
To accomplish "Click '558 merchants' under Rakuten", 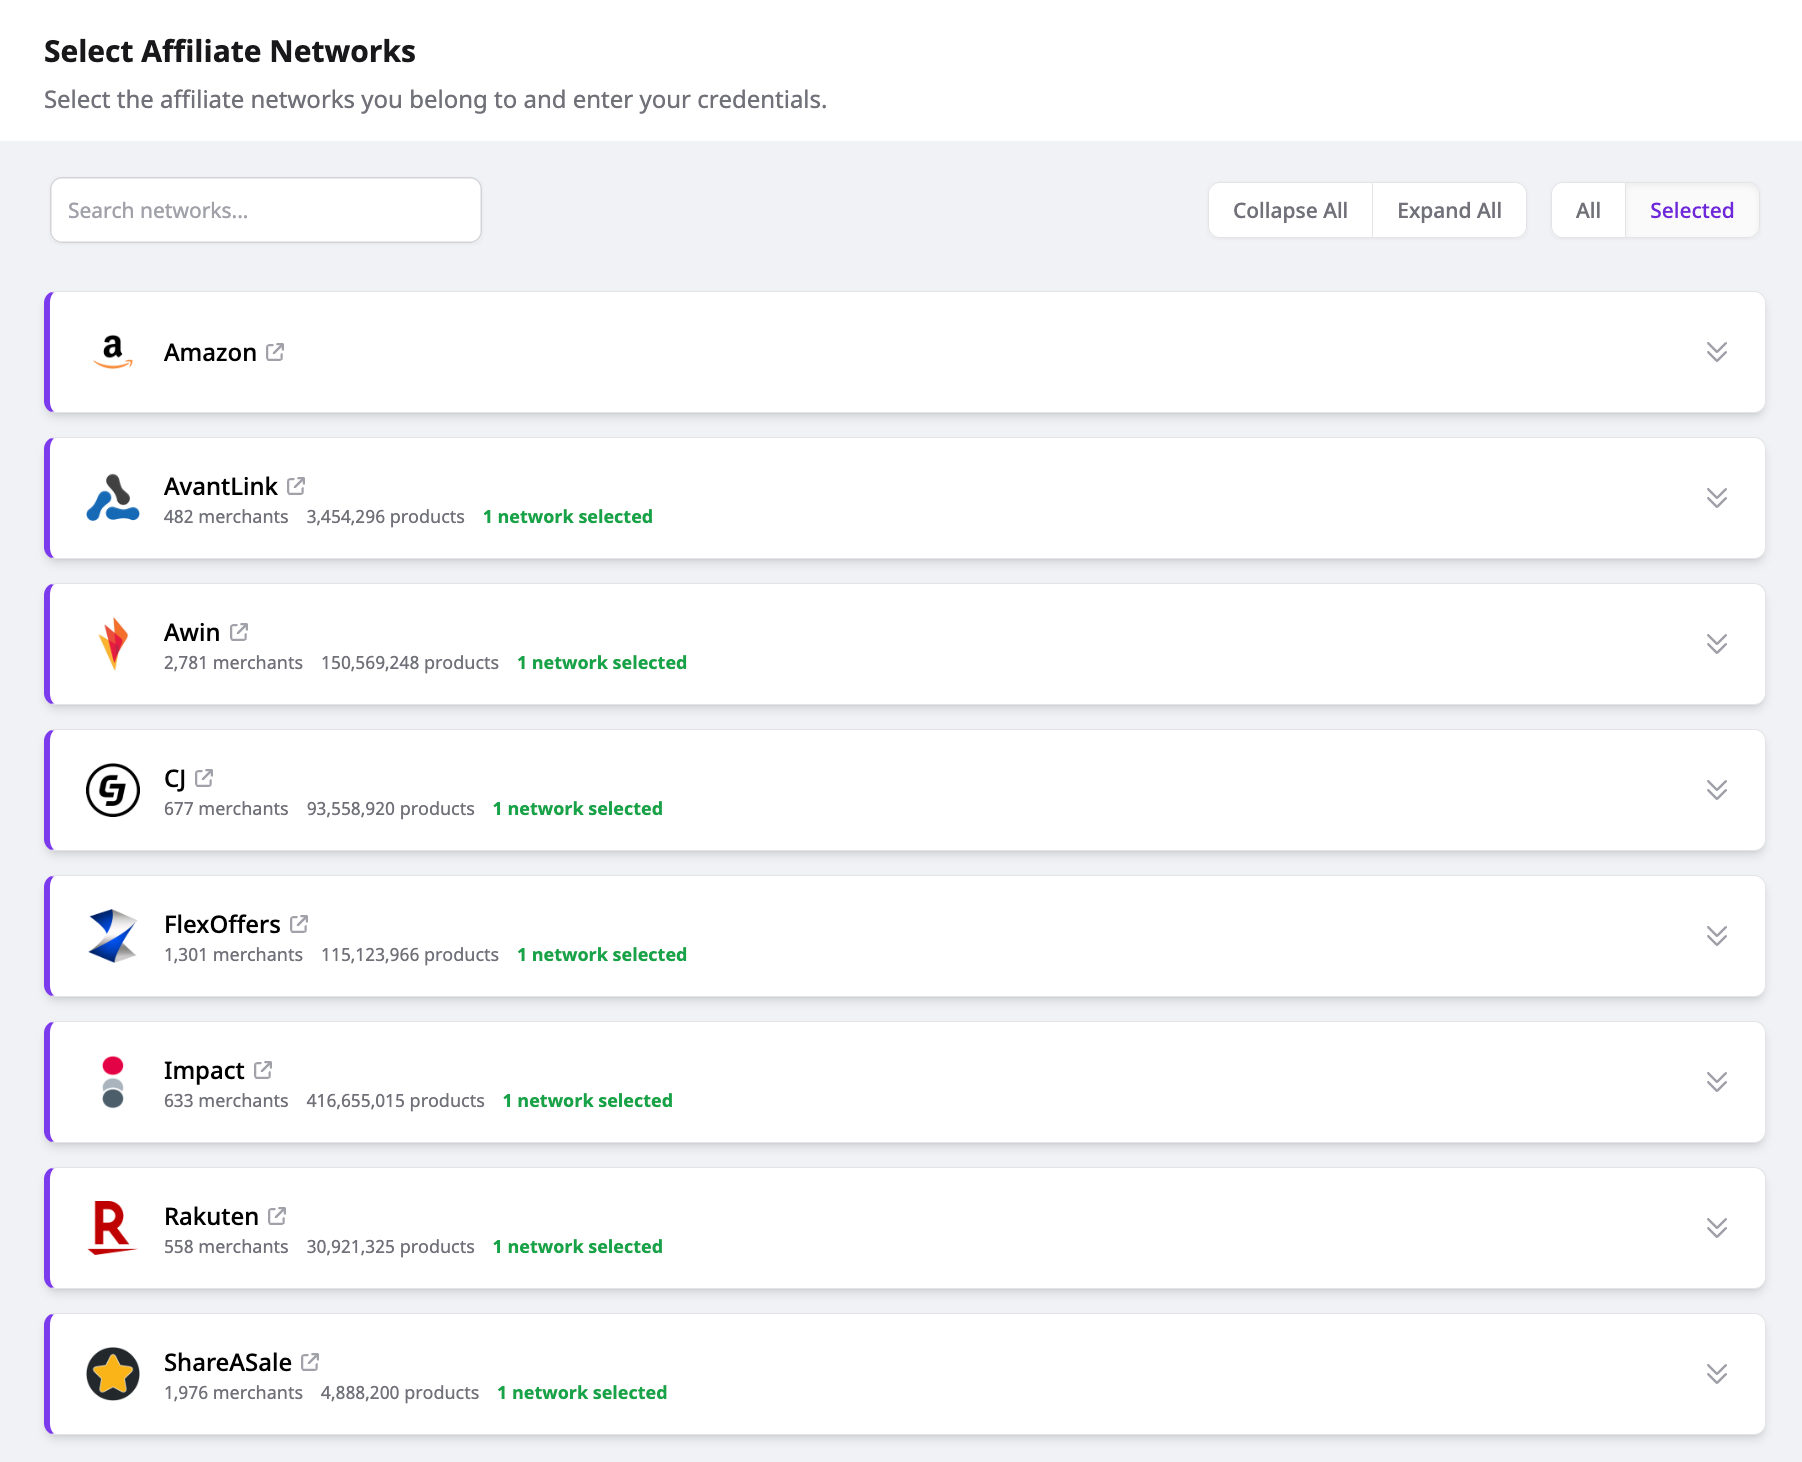I will [226, 1247].
